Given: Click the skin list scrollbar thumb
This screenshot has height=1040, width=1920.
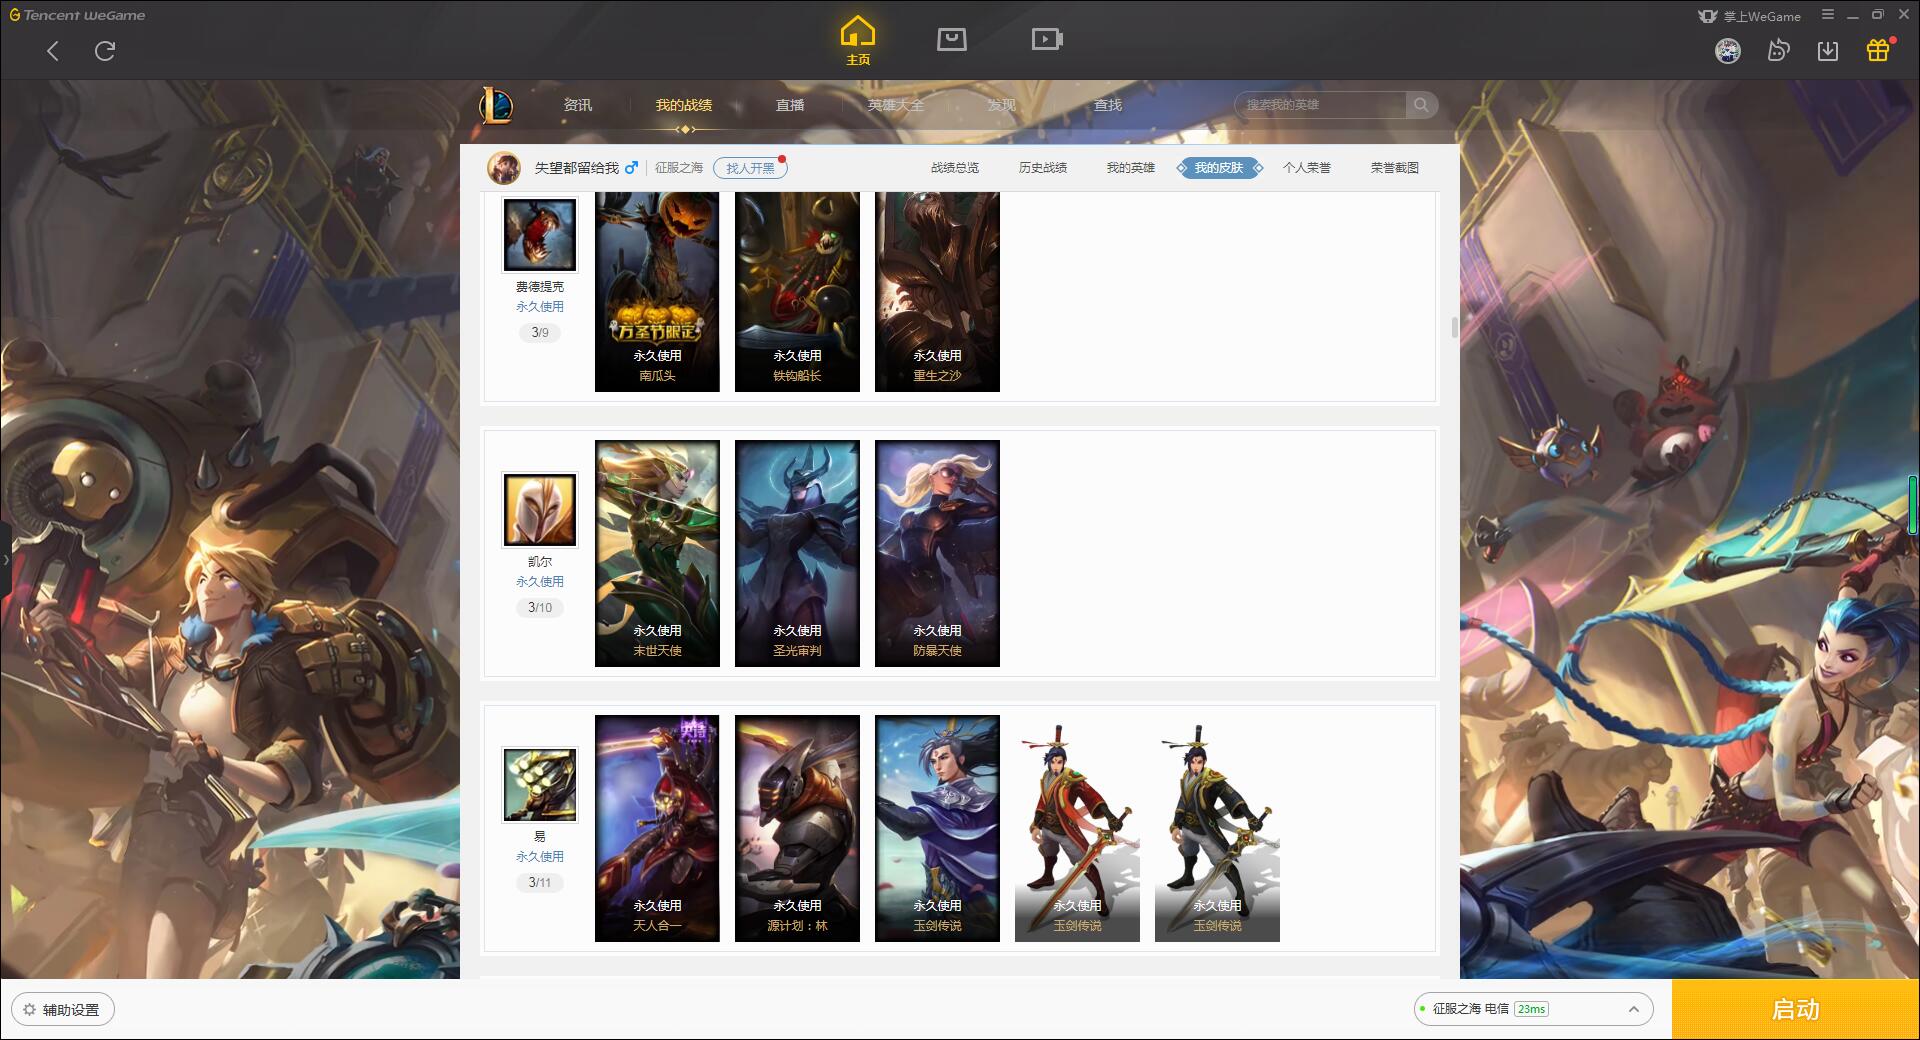Looking at the screenshot, I should point(1454,327).
